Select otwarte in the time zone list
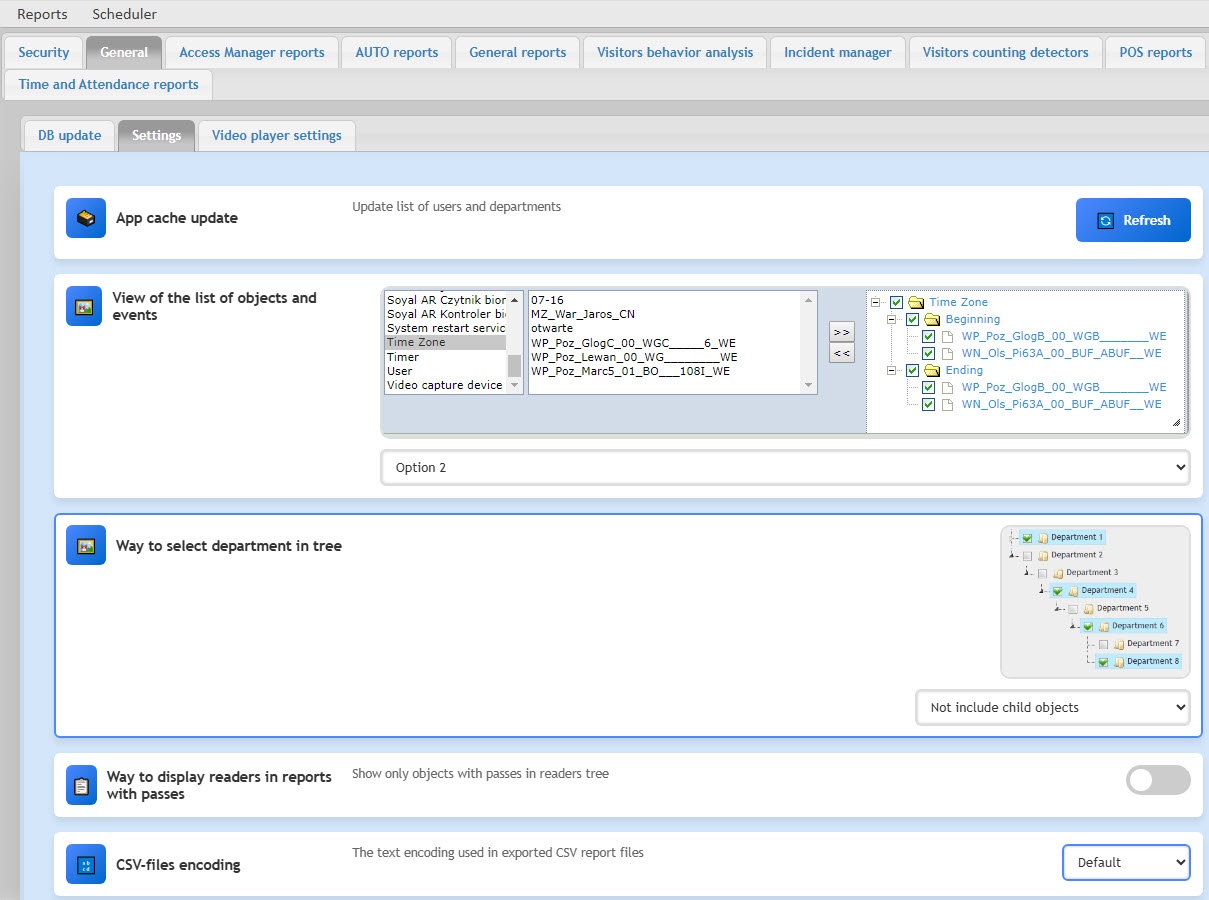 tap(552, 328)
